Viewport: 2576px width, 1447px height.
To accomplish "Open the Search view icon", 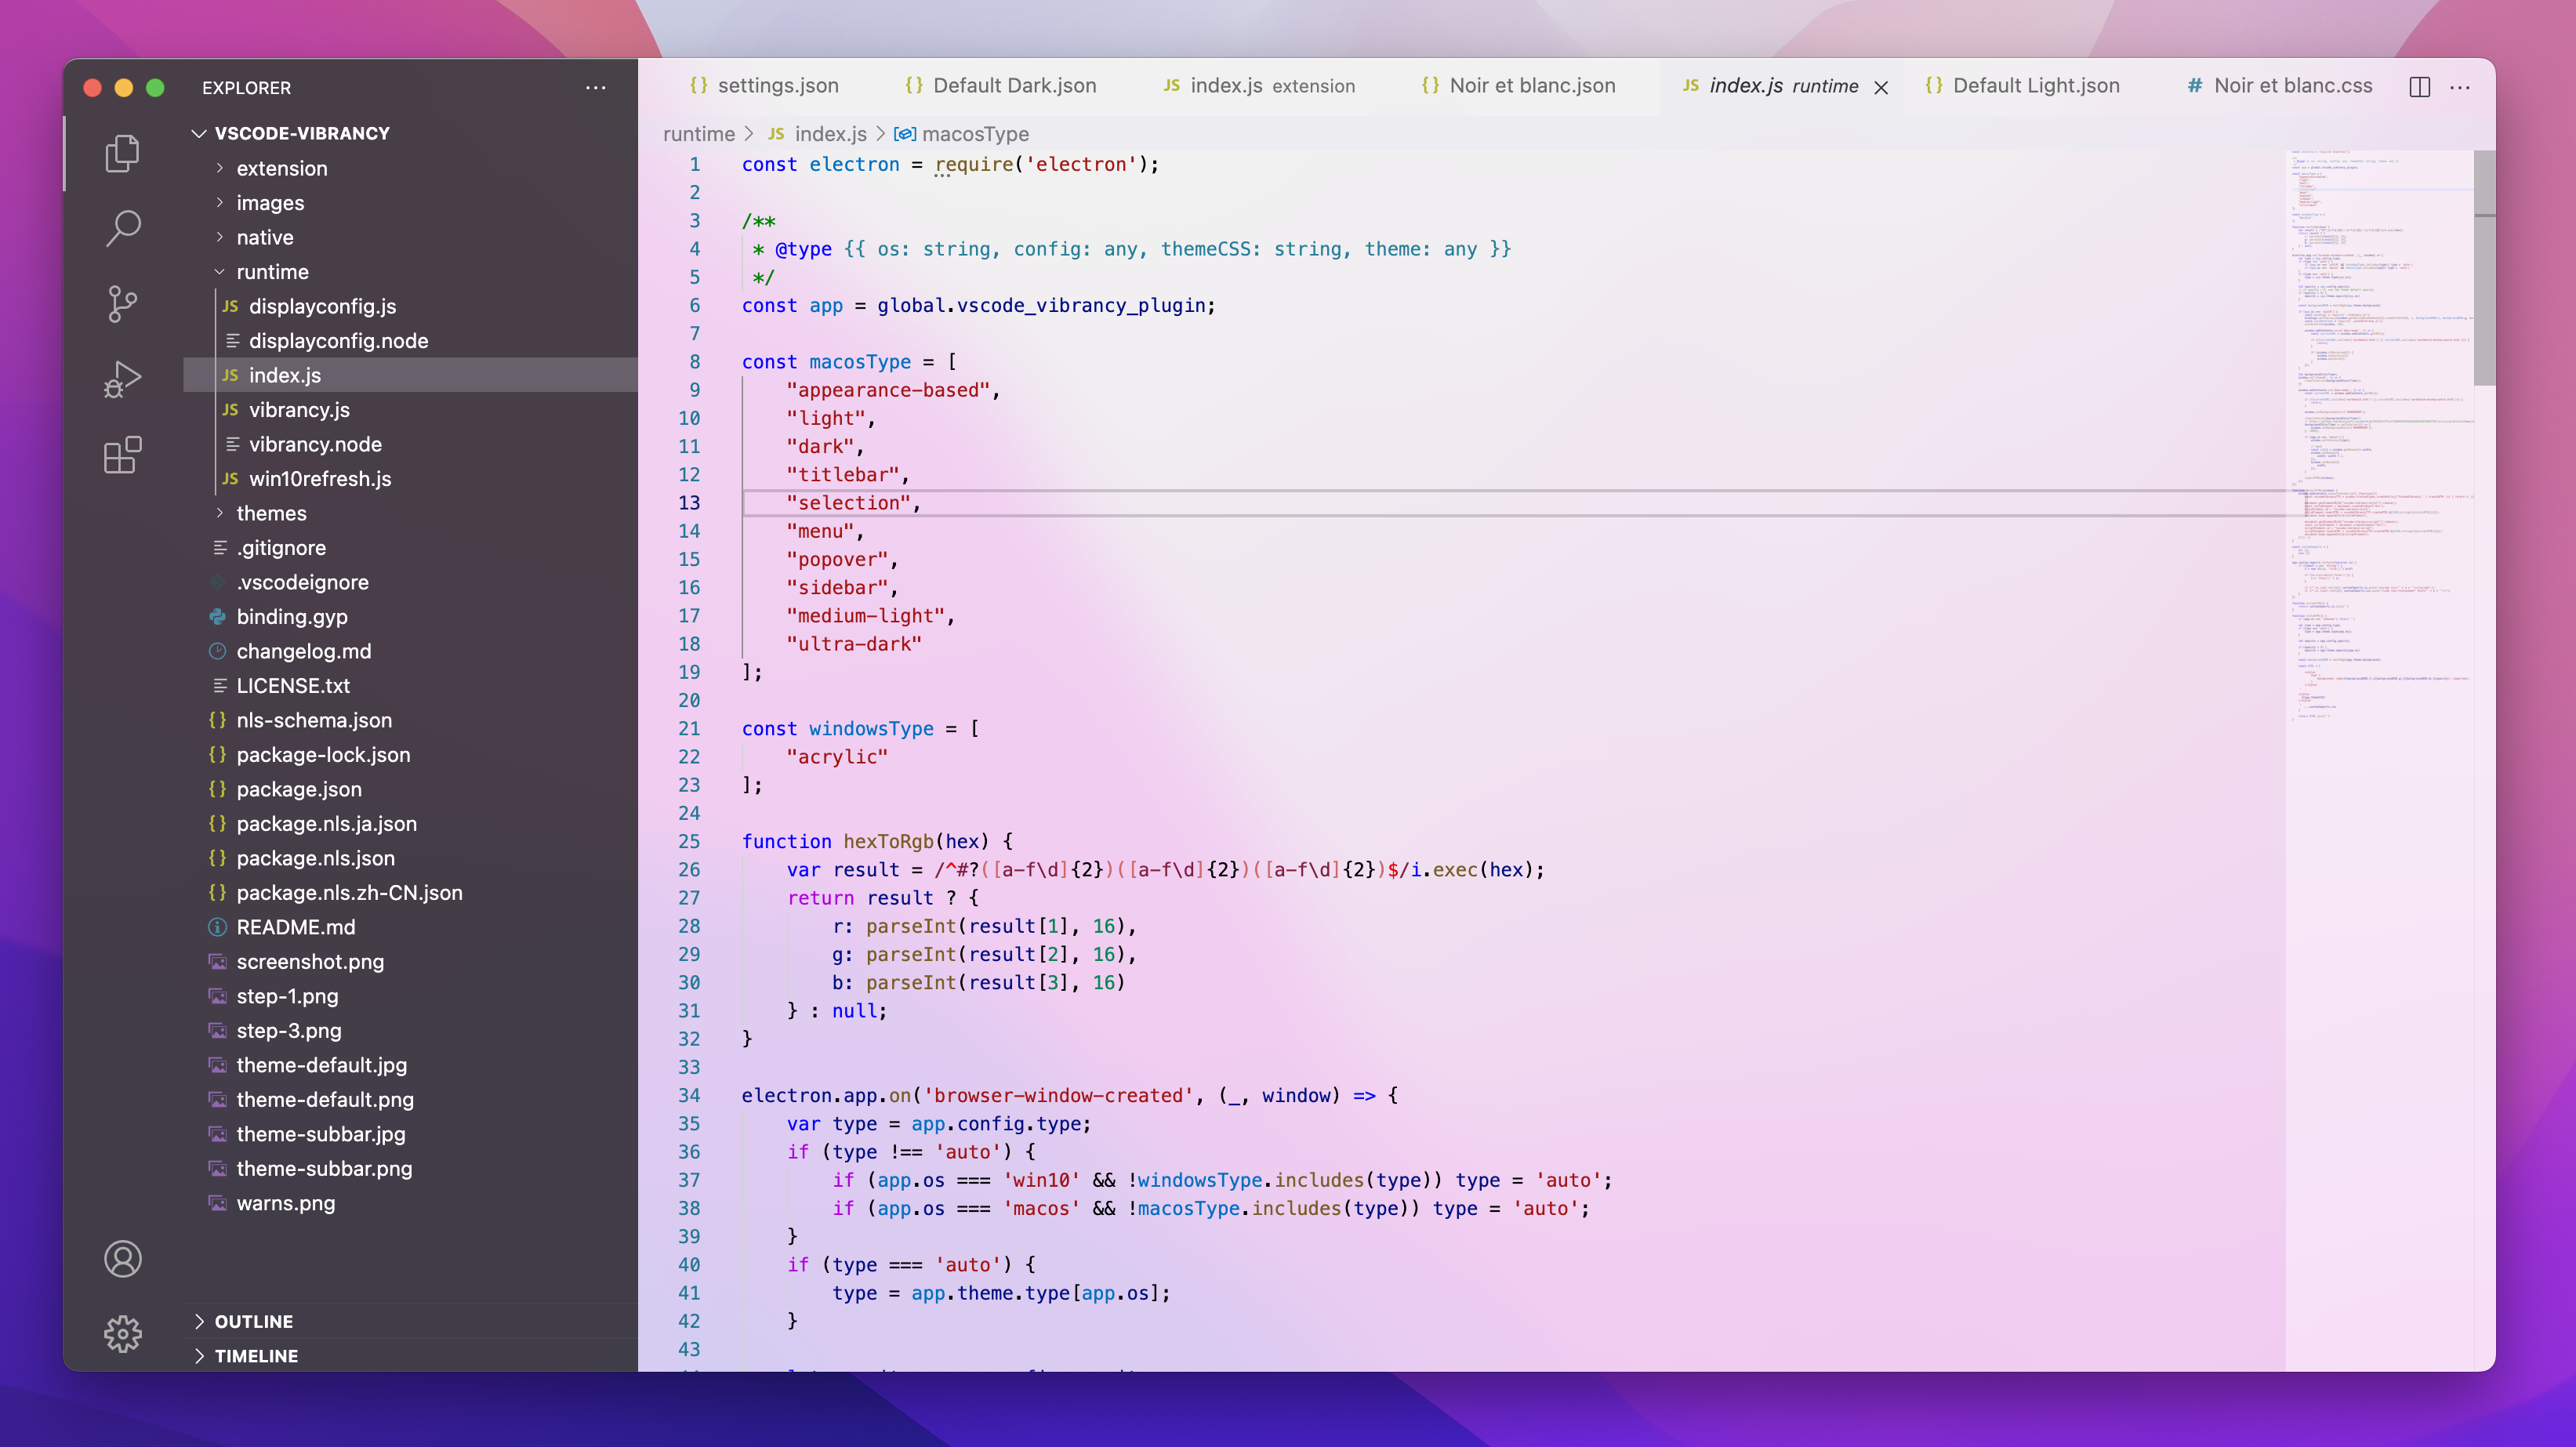I will point(122,228).
